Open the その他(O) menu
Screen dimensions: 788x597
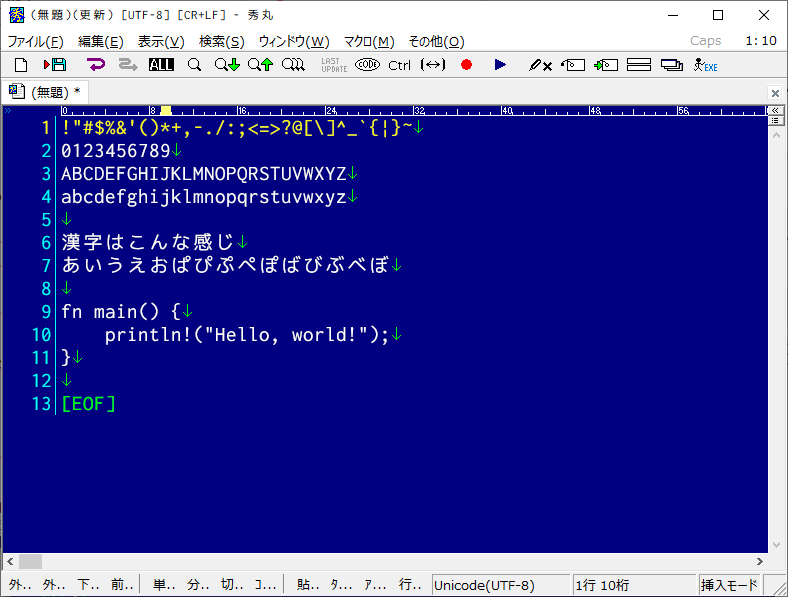pyautogui.click(x=436, y=41)
